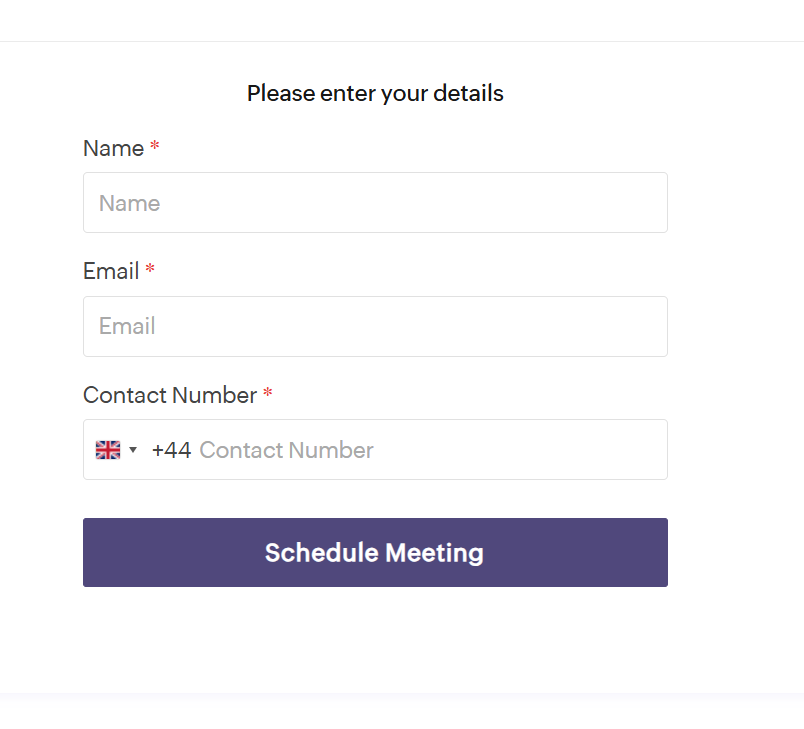Focus the Name input field

[375, 202]
